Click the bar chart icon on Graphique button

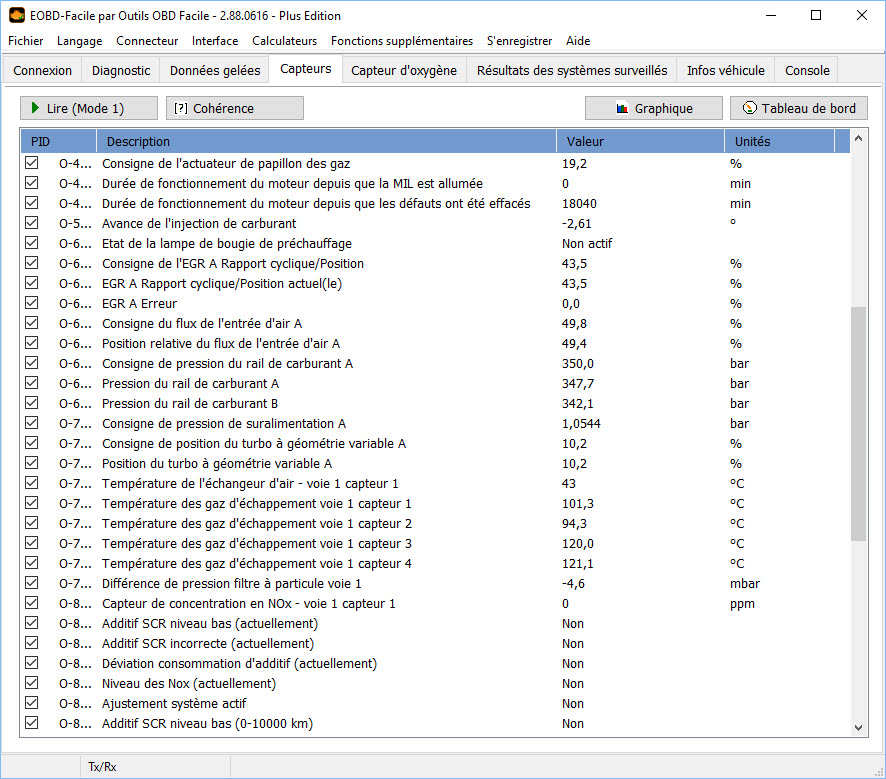(621, 108)
